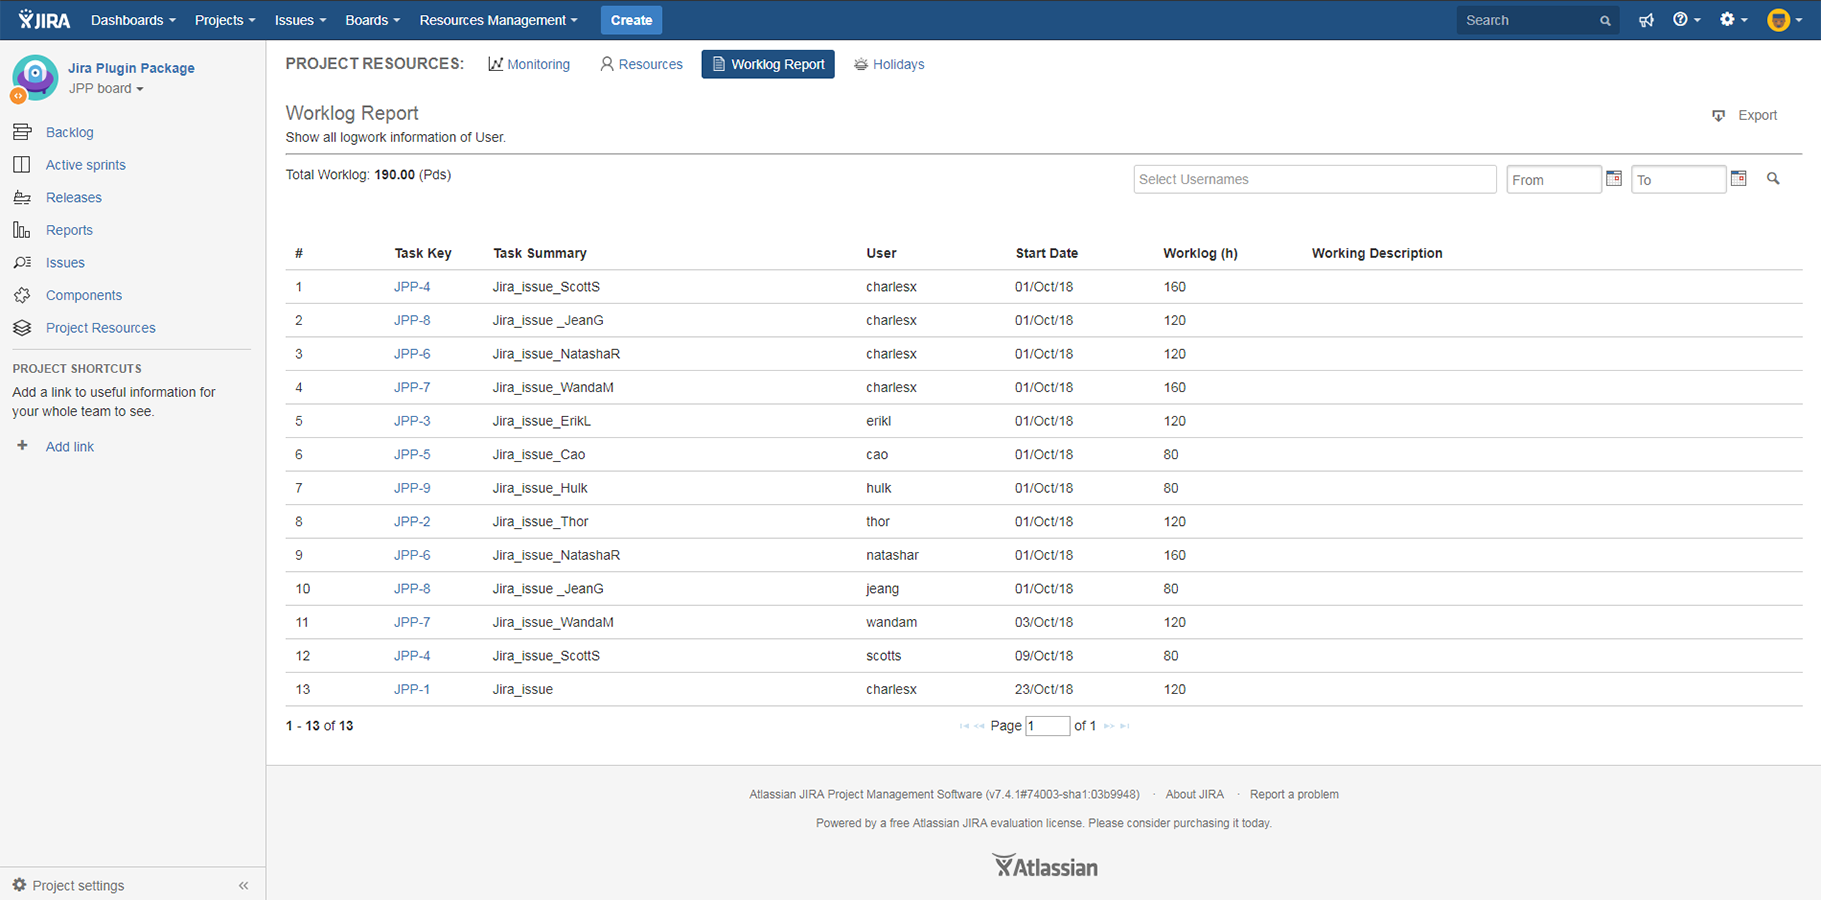Click the Backlog sidebar icon

click(22, 132)
